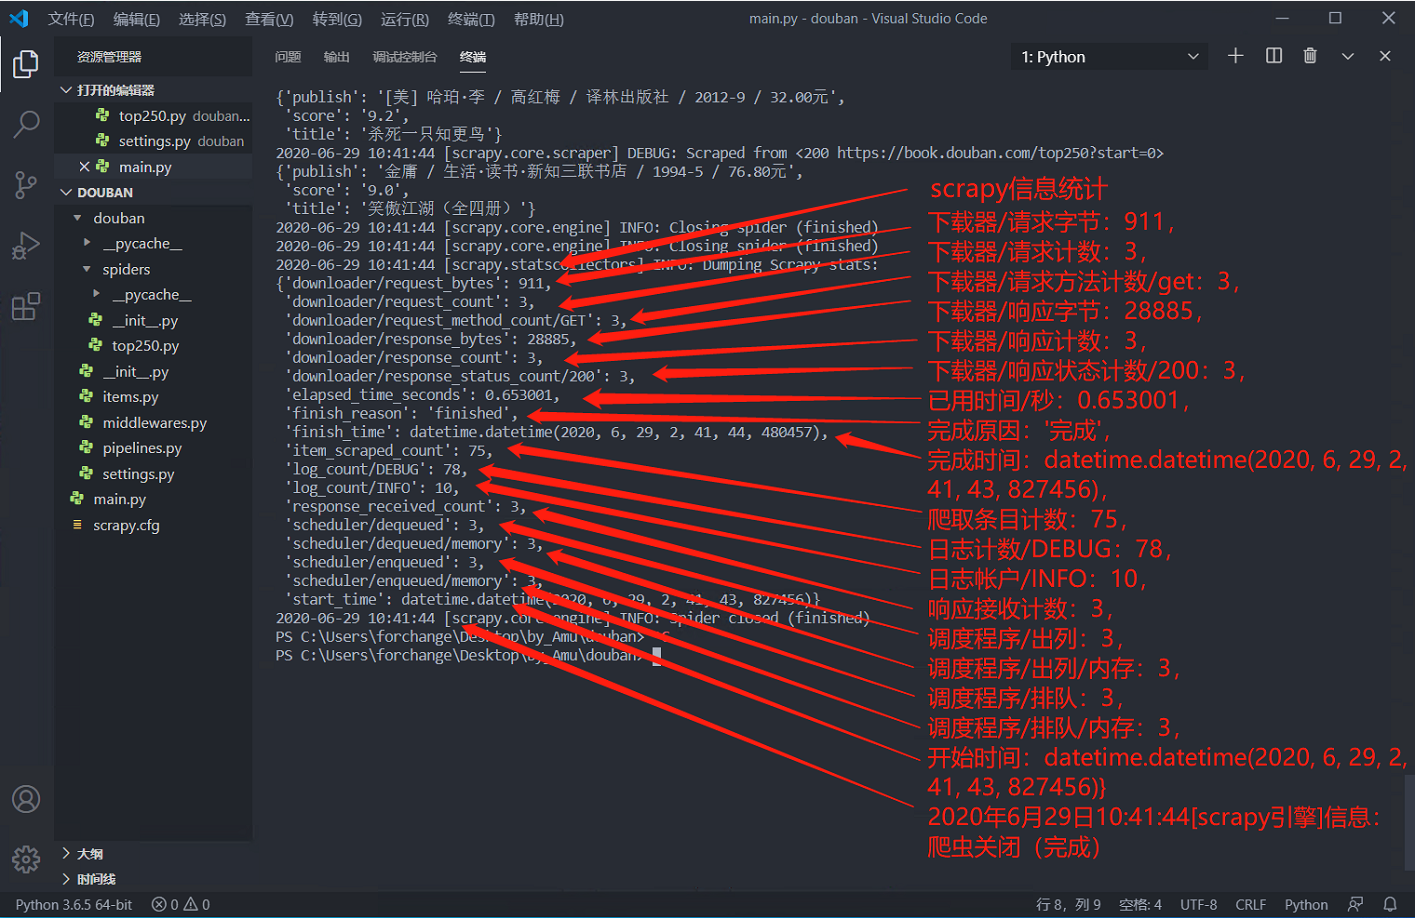Image resolution: width=1415 pixels, height=918 pixels.
Task: Open the Accounts menu icon
Action: point(26,799)
